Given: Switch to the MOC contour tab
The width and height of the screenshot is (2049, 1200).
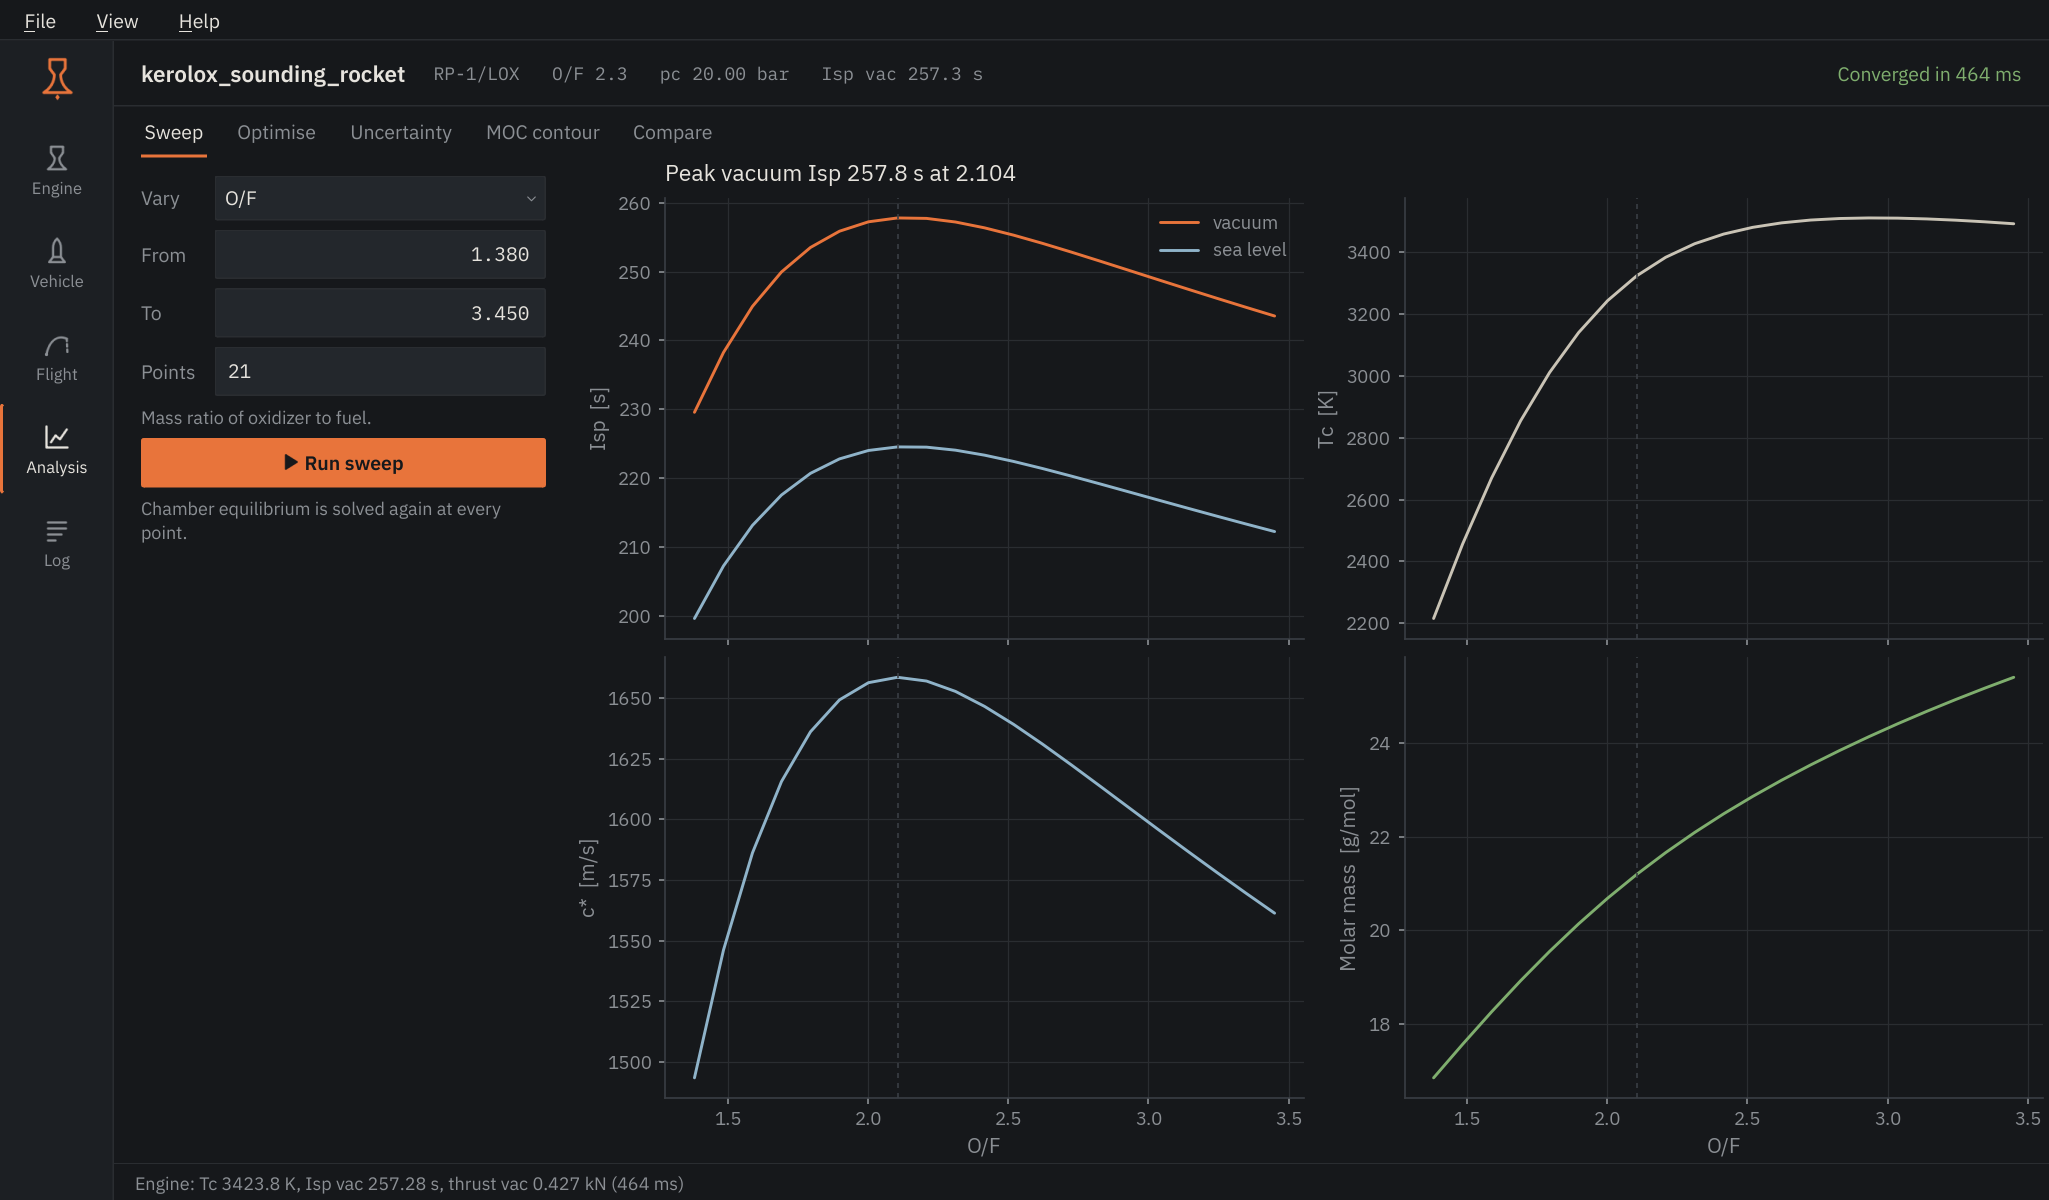Looking at the screenshot, I should point(543,133).
